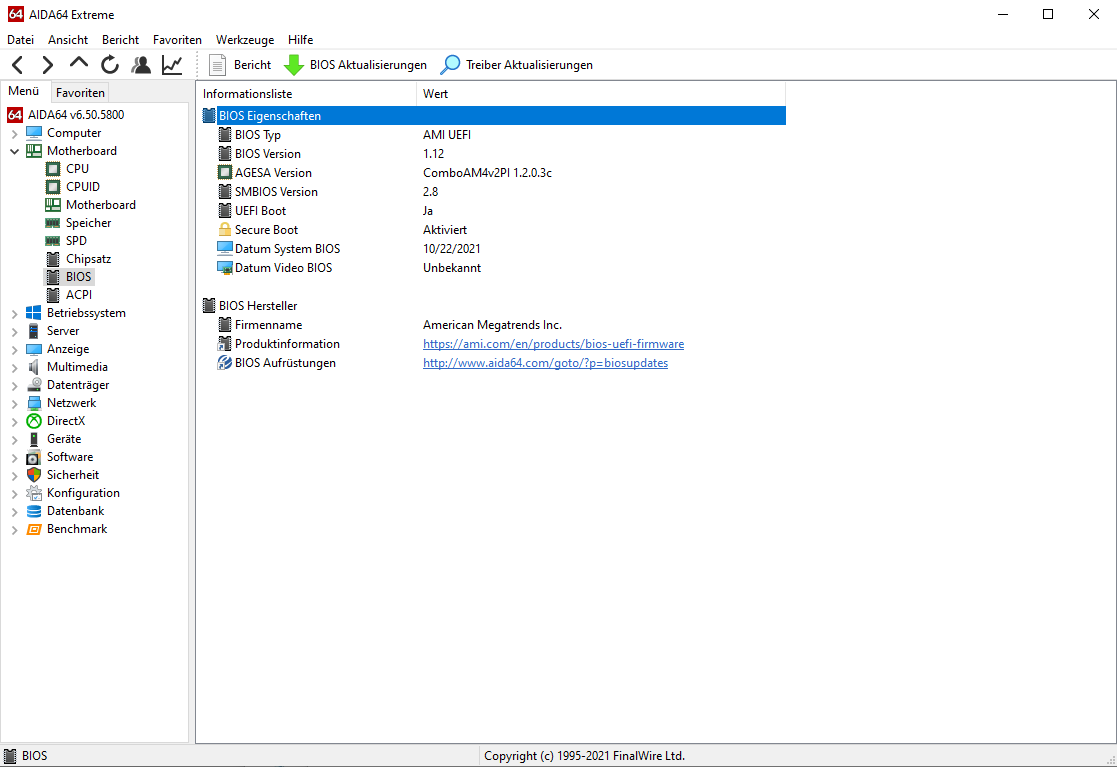
Task: Expand the Netzwerk tree node
Action: pos(14,403)
